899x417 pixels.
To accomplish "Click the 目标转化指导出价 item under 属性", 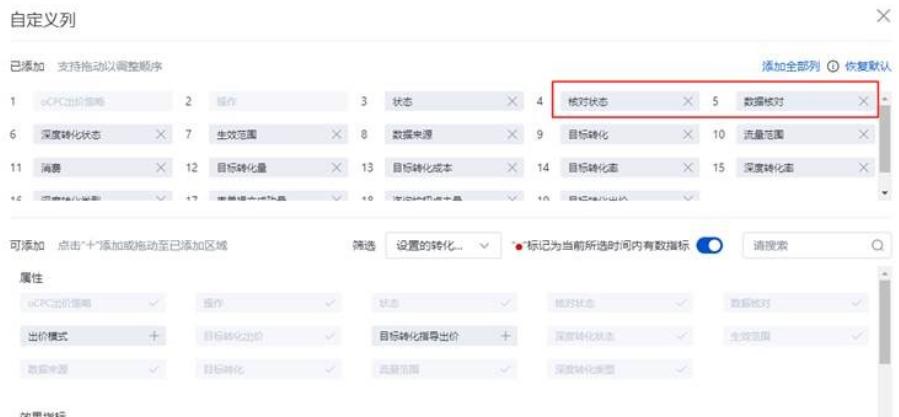I will (444, 336).
